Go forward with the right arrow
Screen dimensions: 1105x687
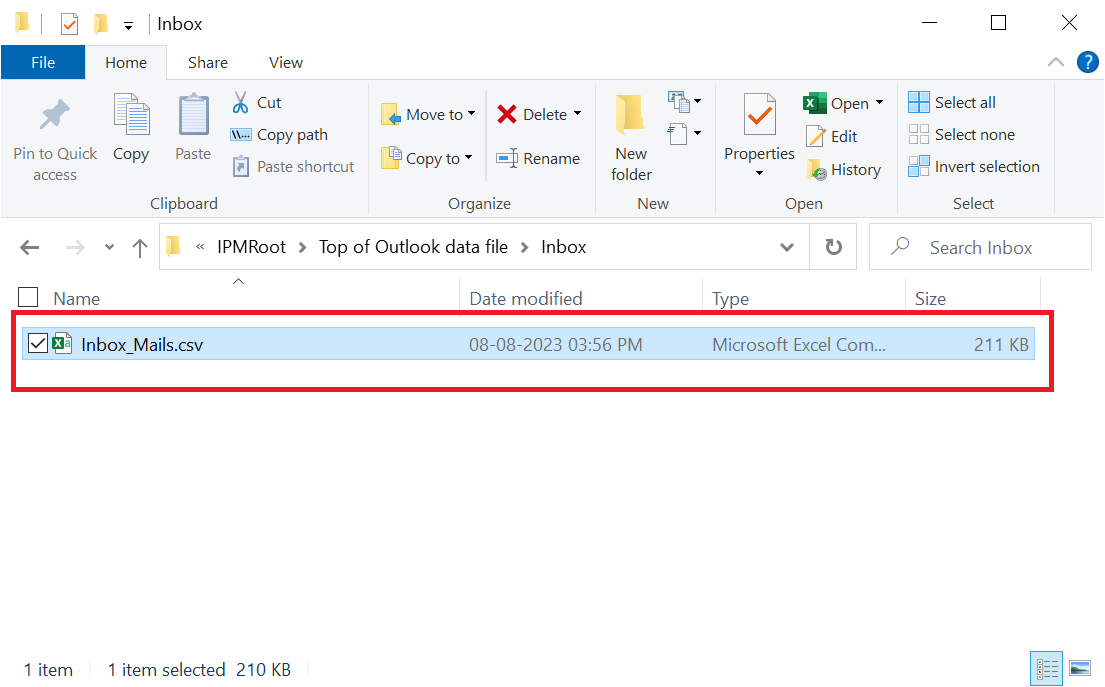click(75, 247)
